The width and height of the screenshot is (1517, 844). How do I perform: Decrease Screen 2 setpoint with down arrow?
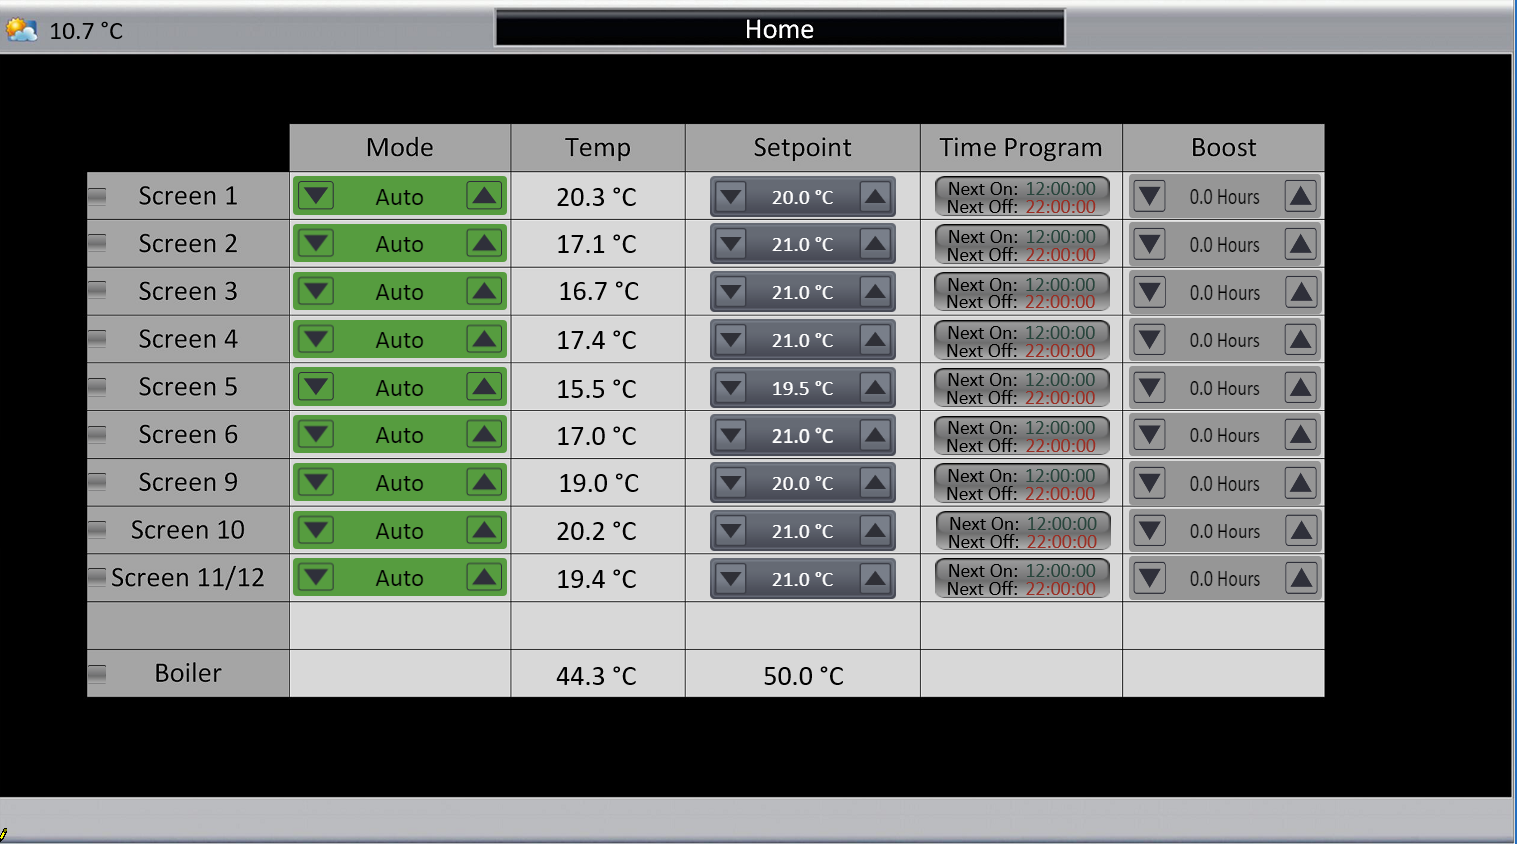pyautogui.click(x=731, y=244)
